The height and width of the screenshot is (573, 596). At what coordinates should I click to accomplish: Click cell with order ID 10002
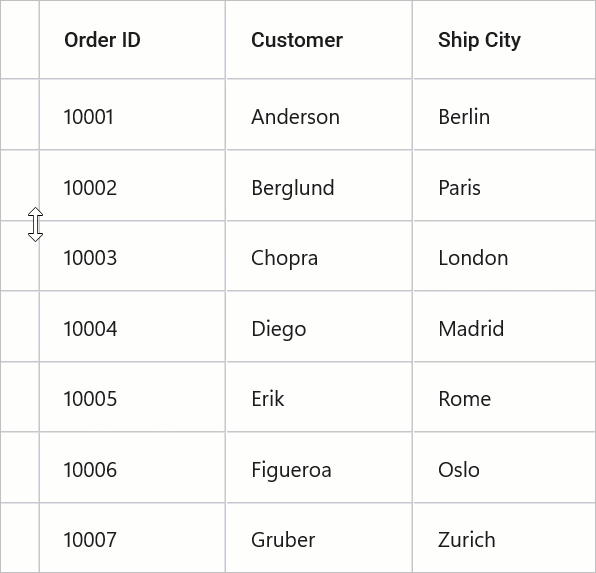132,185
